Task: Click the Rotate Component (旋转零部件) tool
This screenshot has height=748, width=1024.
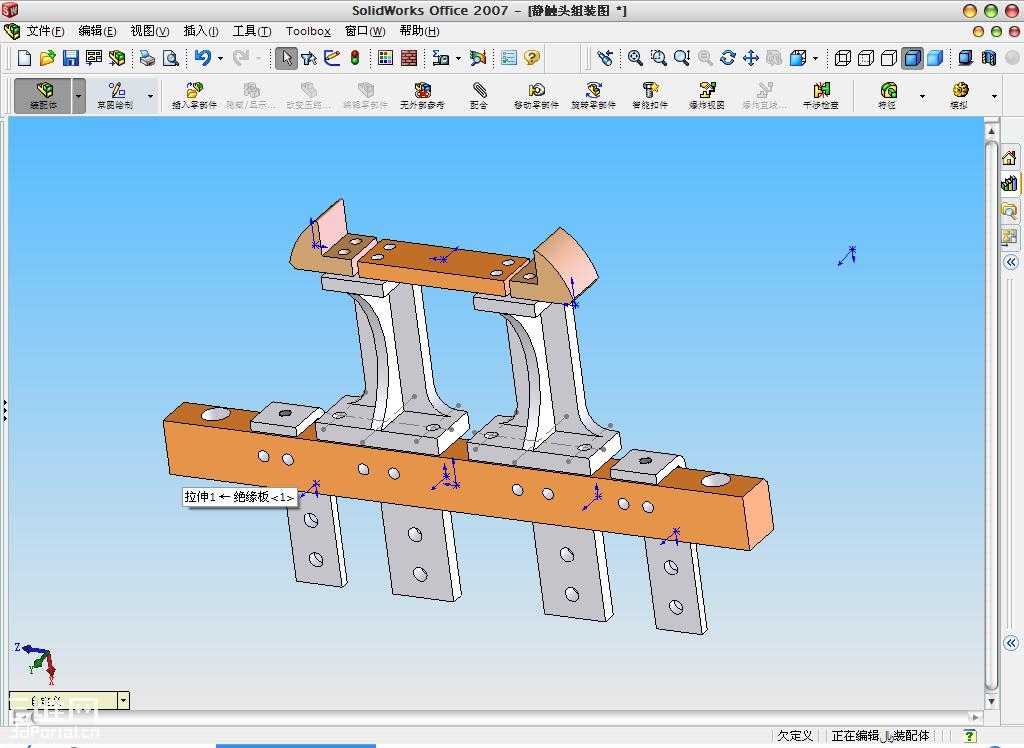Action: pos(593,95)
